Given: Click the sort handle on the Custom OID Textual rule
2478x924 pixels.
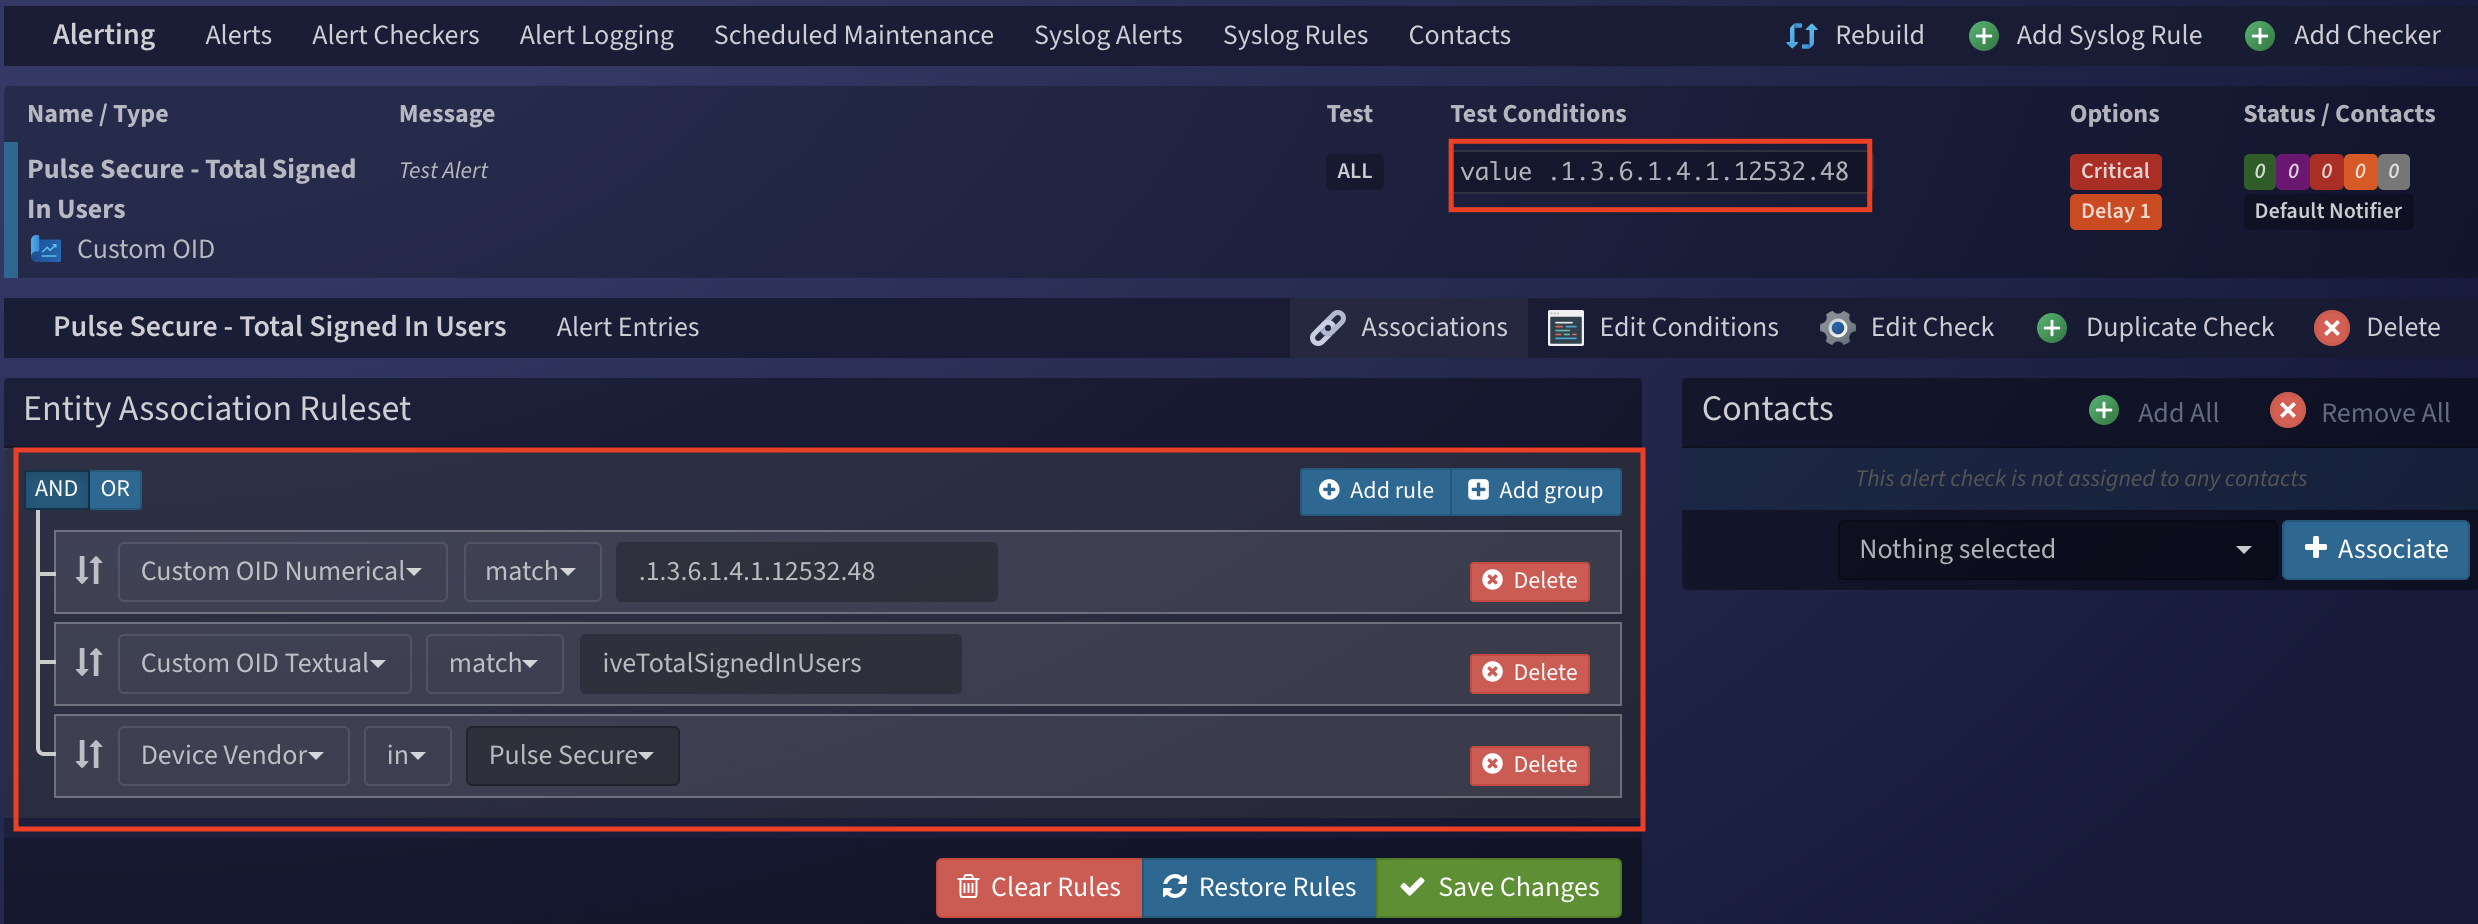Looking at the screenshot, I should pyautogui.click(x=89, y=663).
